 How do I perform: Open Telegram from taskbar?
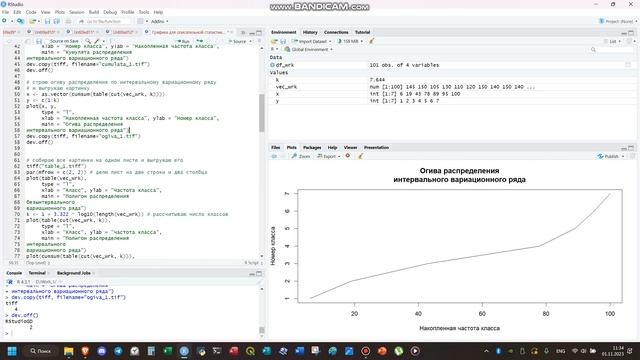pyautogui.click(x=118, y=351)
